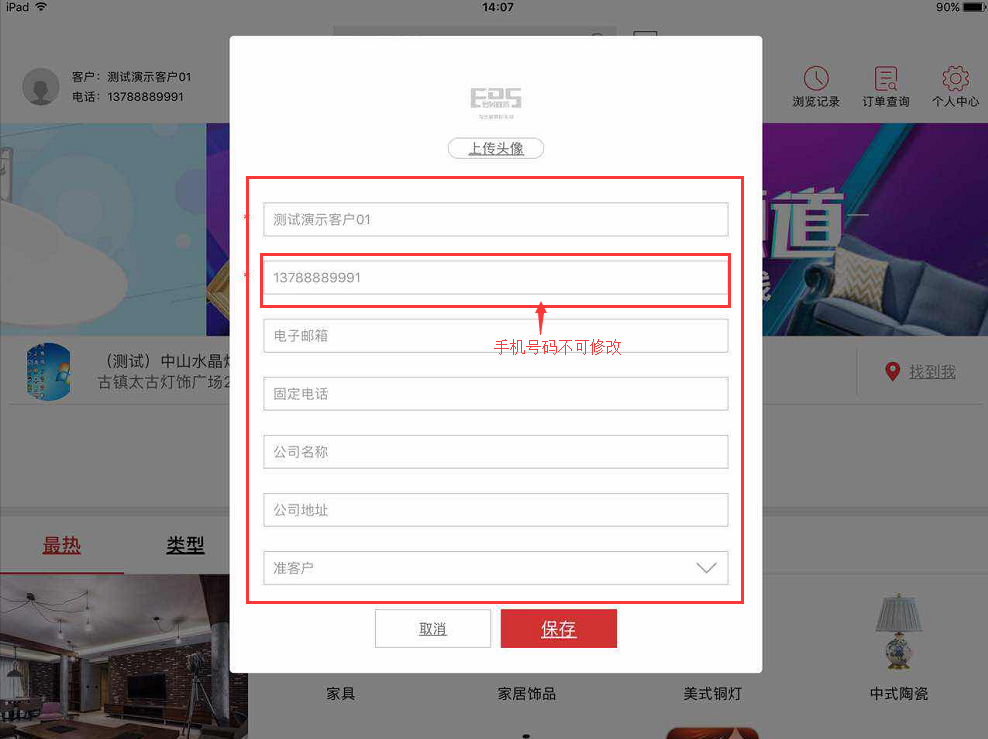Open the 个人中心 gear icon
The width and height of the screenshot is (988, 739).
(x=955, y=79)
